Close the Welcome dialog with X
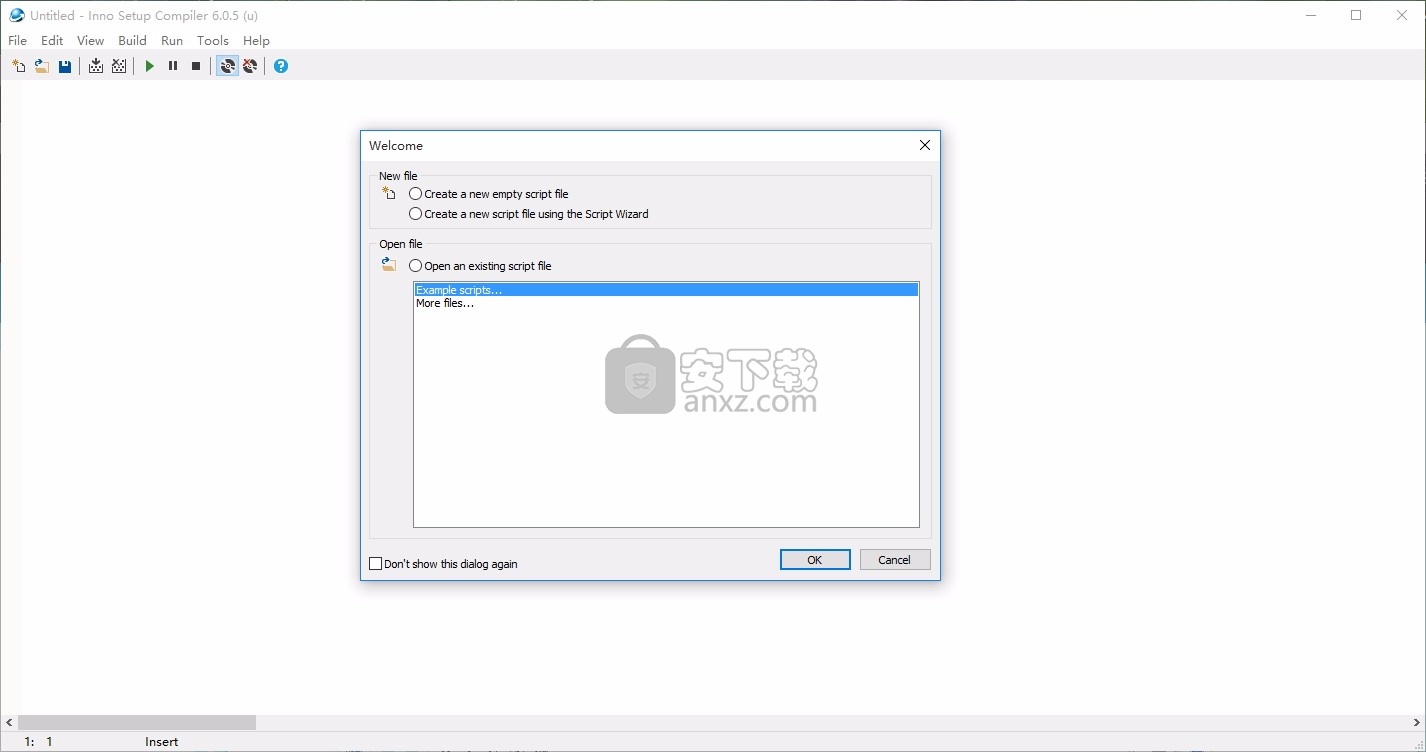The width and height of the screenshot is (1426, 752). pyautogui.click(x=925, y=145)
